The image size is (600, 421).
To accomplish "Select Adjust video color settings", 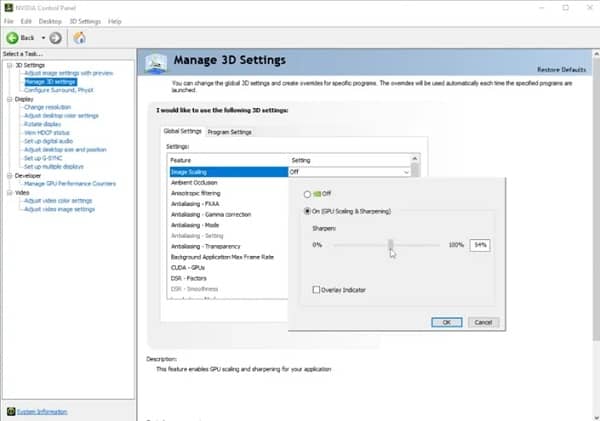I will (x=58, y=201).
